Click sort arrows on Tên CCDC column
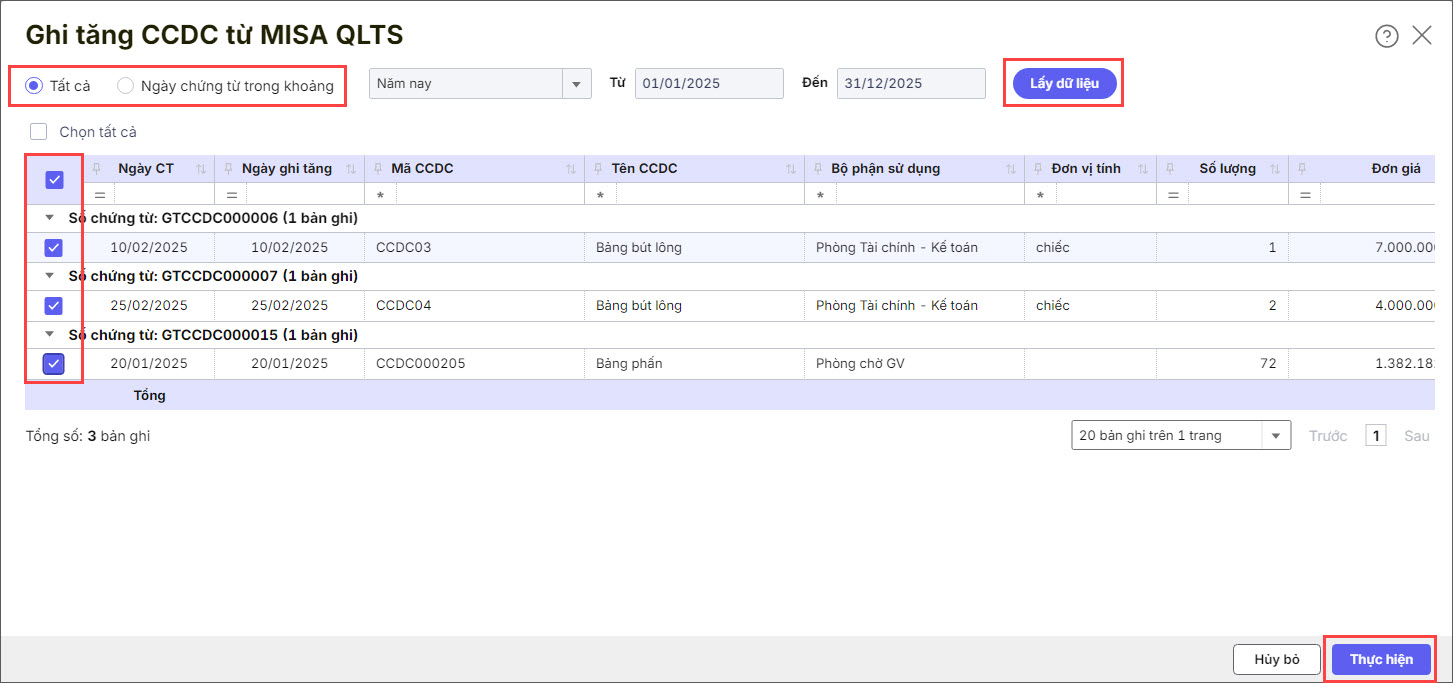 (791, 169)
